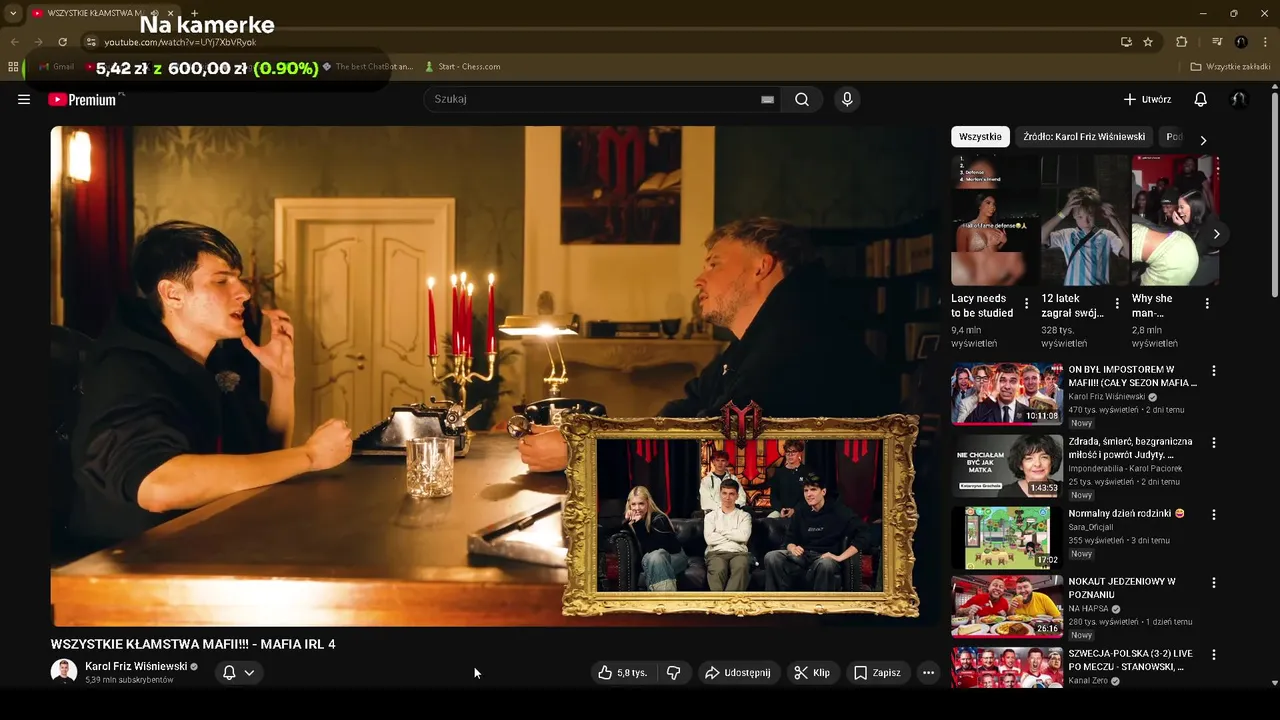This screenshot has width=1280, height=720.
Task: Open the tab search chevron
Action: pyautogui.click(x=13, y=13)
